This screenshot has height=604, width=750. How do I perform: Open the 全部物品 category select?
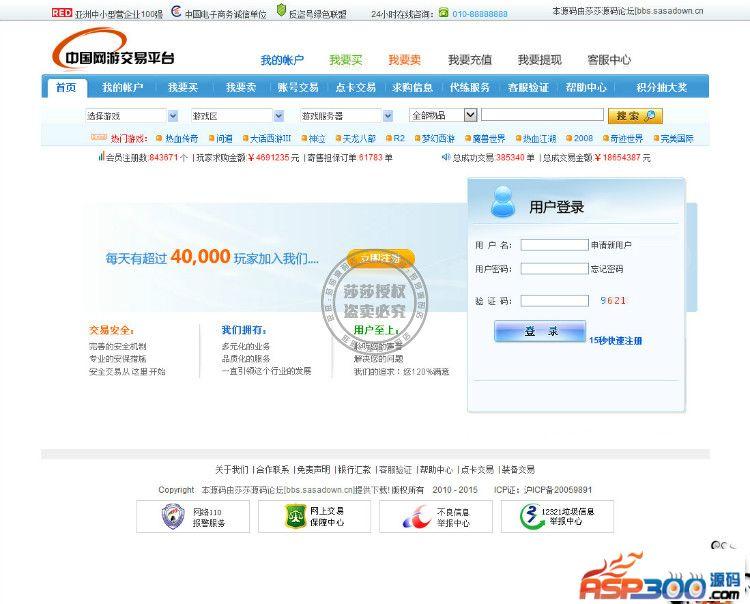point(443,115)
